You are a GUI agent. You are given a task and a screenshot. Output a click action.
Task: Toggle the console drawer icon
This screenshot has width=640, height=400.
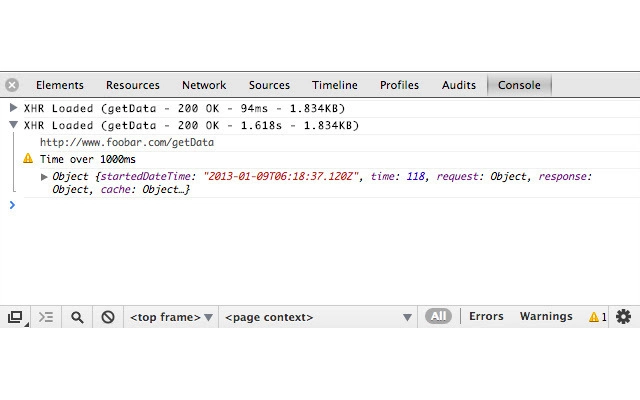(x=46, y=317)
